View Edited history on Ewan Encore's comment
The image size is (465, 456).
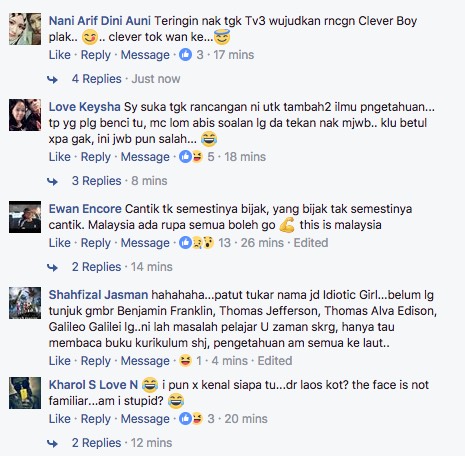click(x=311, y=243)
